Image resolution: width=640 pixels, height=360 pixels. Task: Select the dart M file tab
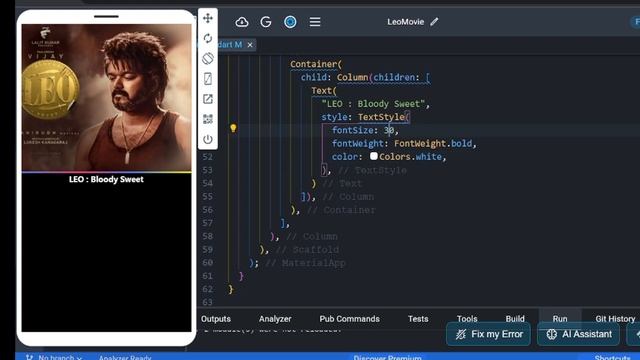[x=231, y=44]
